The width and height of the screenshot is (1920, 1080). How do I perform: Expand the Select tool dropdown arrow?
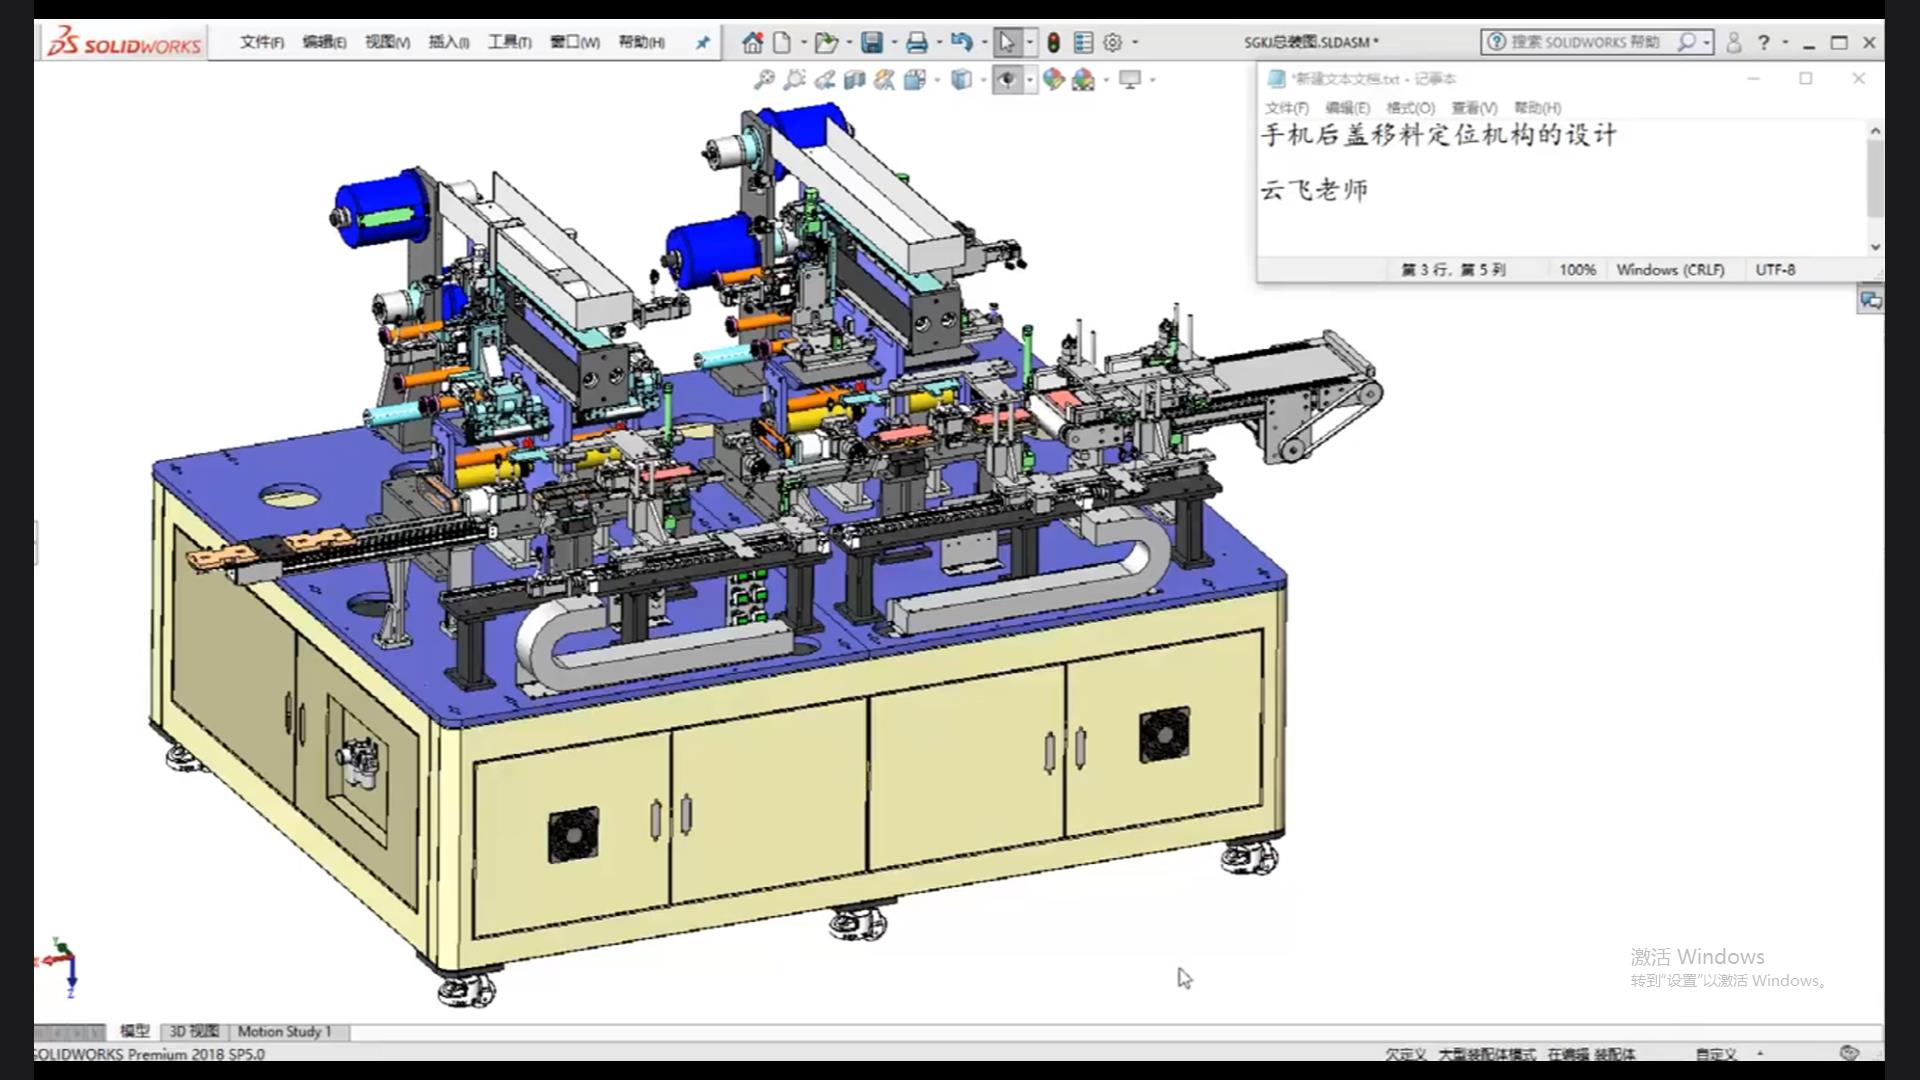coord(1030,42)
